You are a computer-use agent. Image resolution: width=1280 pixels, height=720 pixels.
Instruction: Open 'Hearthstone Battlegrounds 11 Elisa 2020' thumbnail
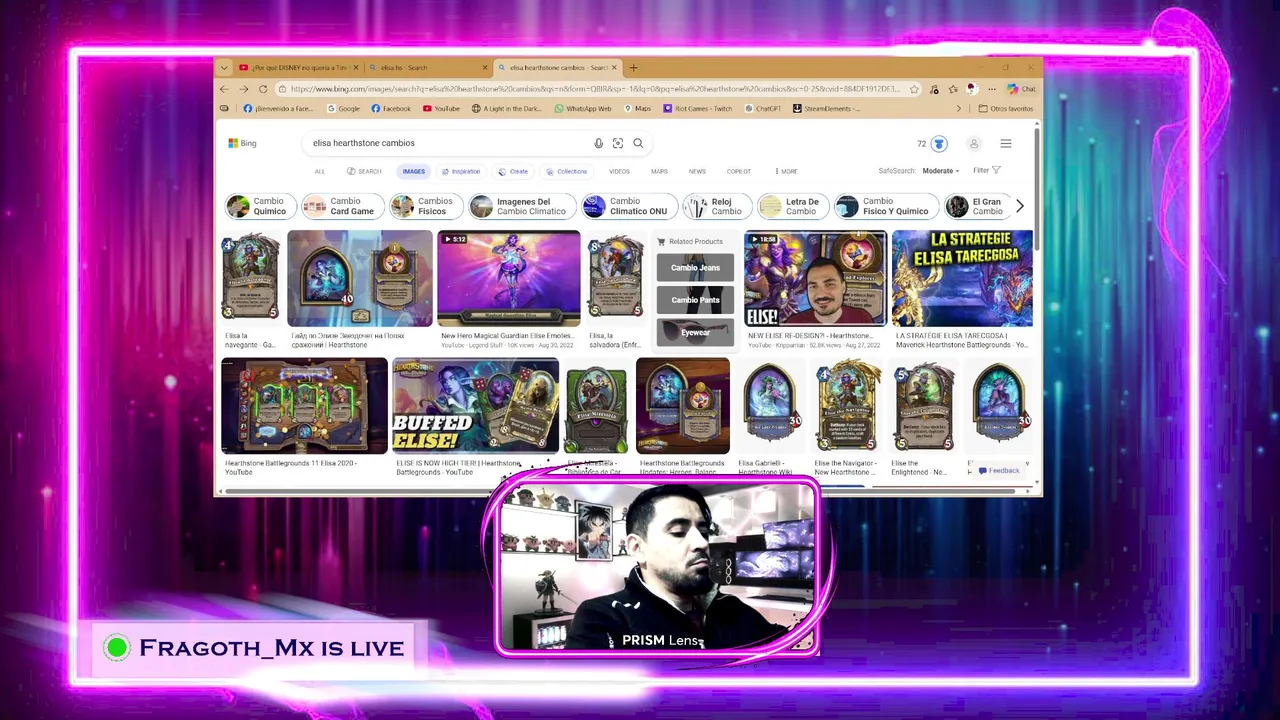pyautogui.click(x=304, y=406)
